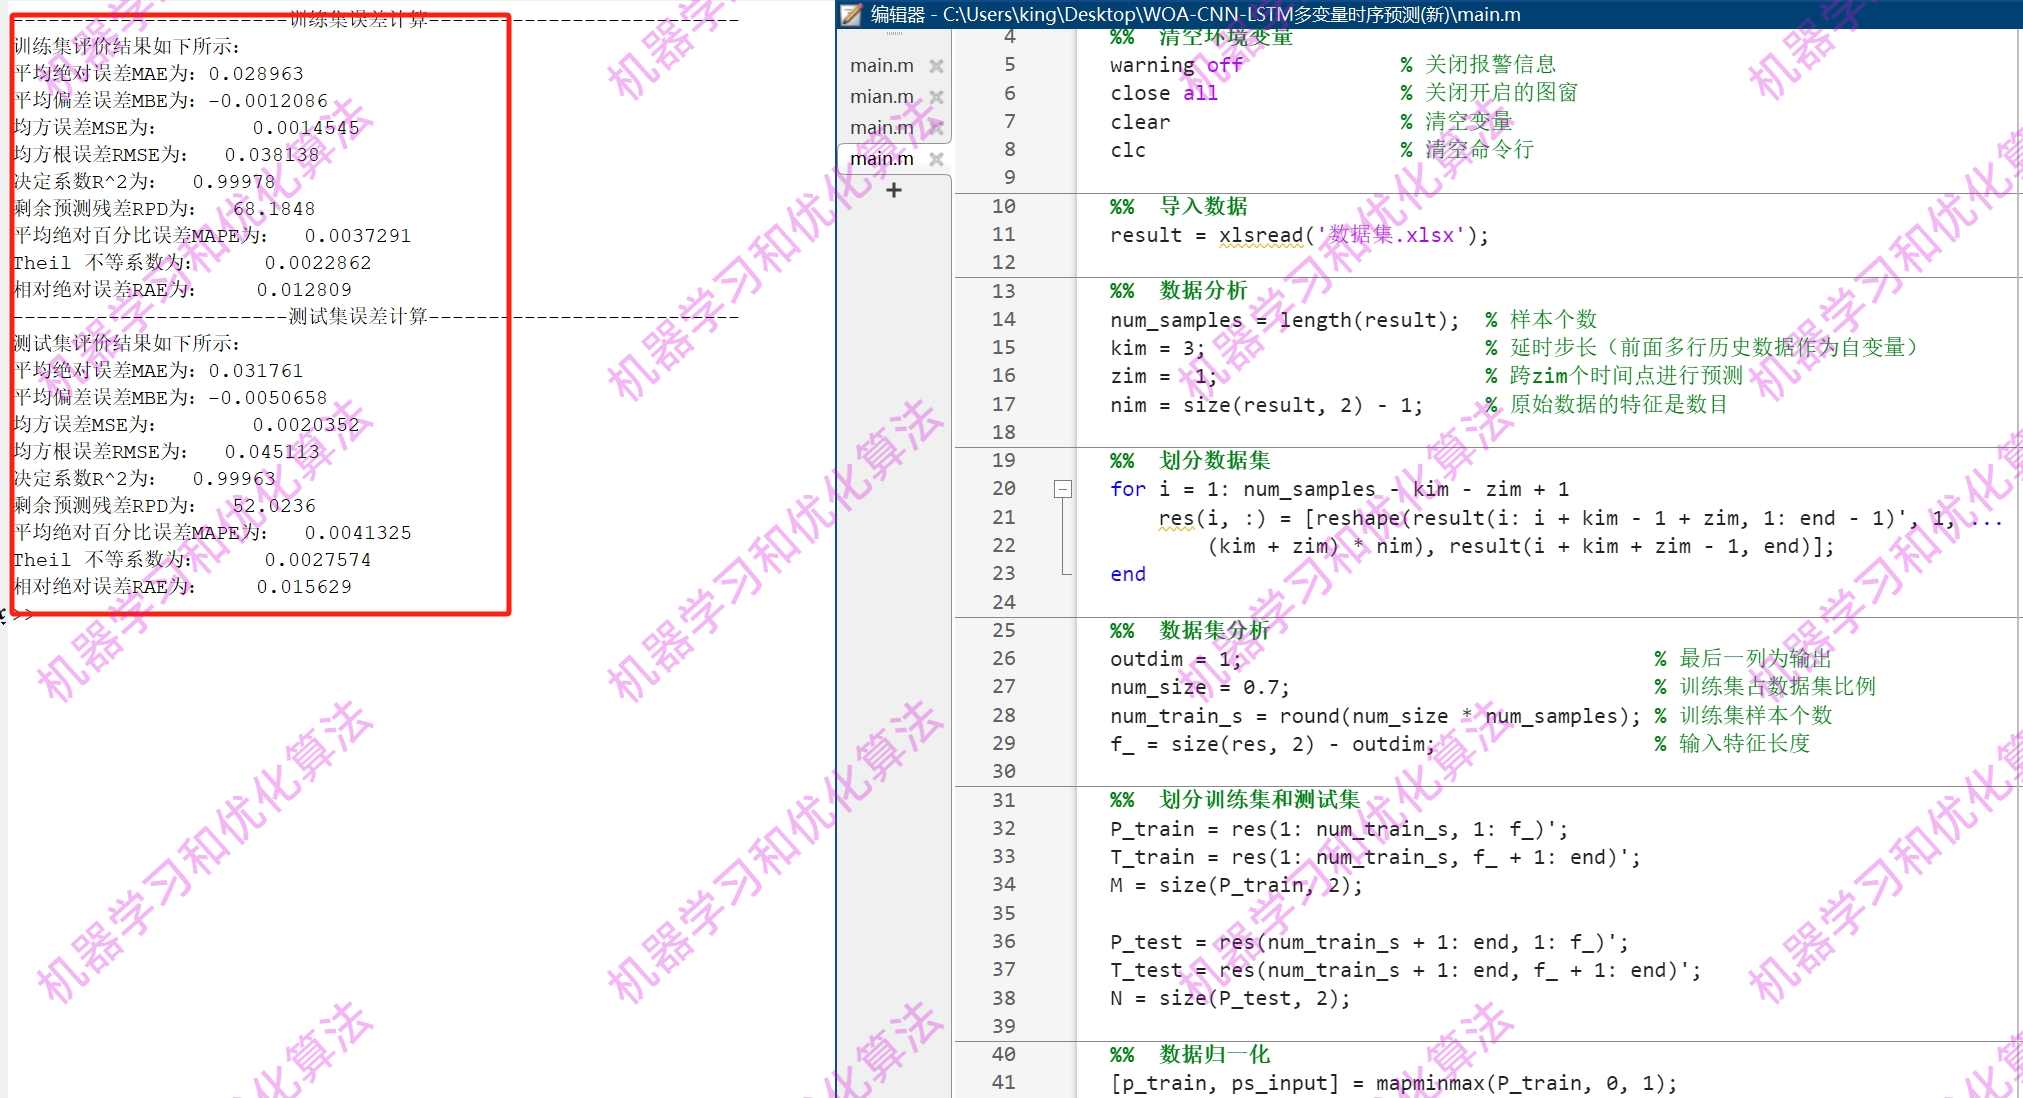
Task: Place cursor in xlsread filename string
Action: point(1390,235)
